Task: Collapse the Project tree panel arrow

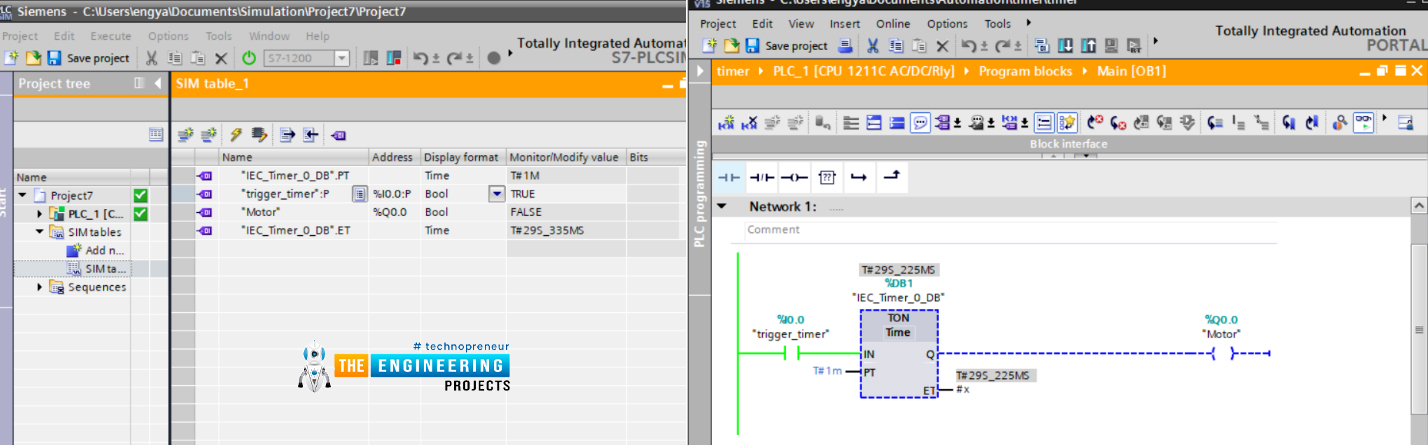Action: coord(158,83)
